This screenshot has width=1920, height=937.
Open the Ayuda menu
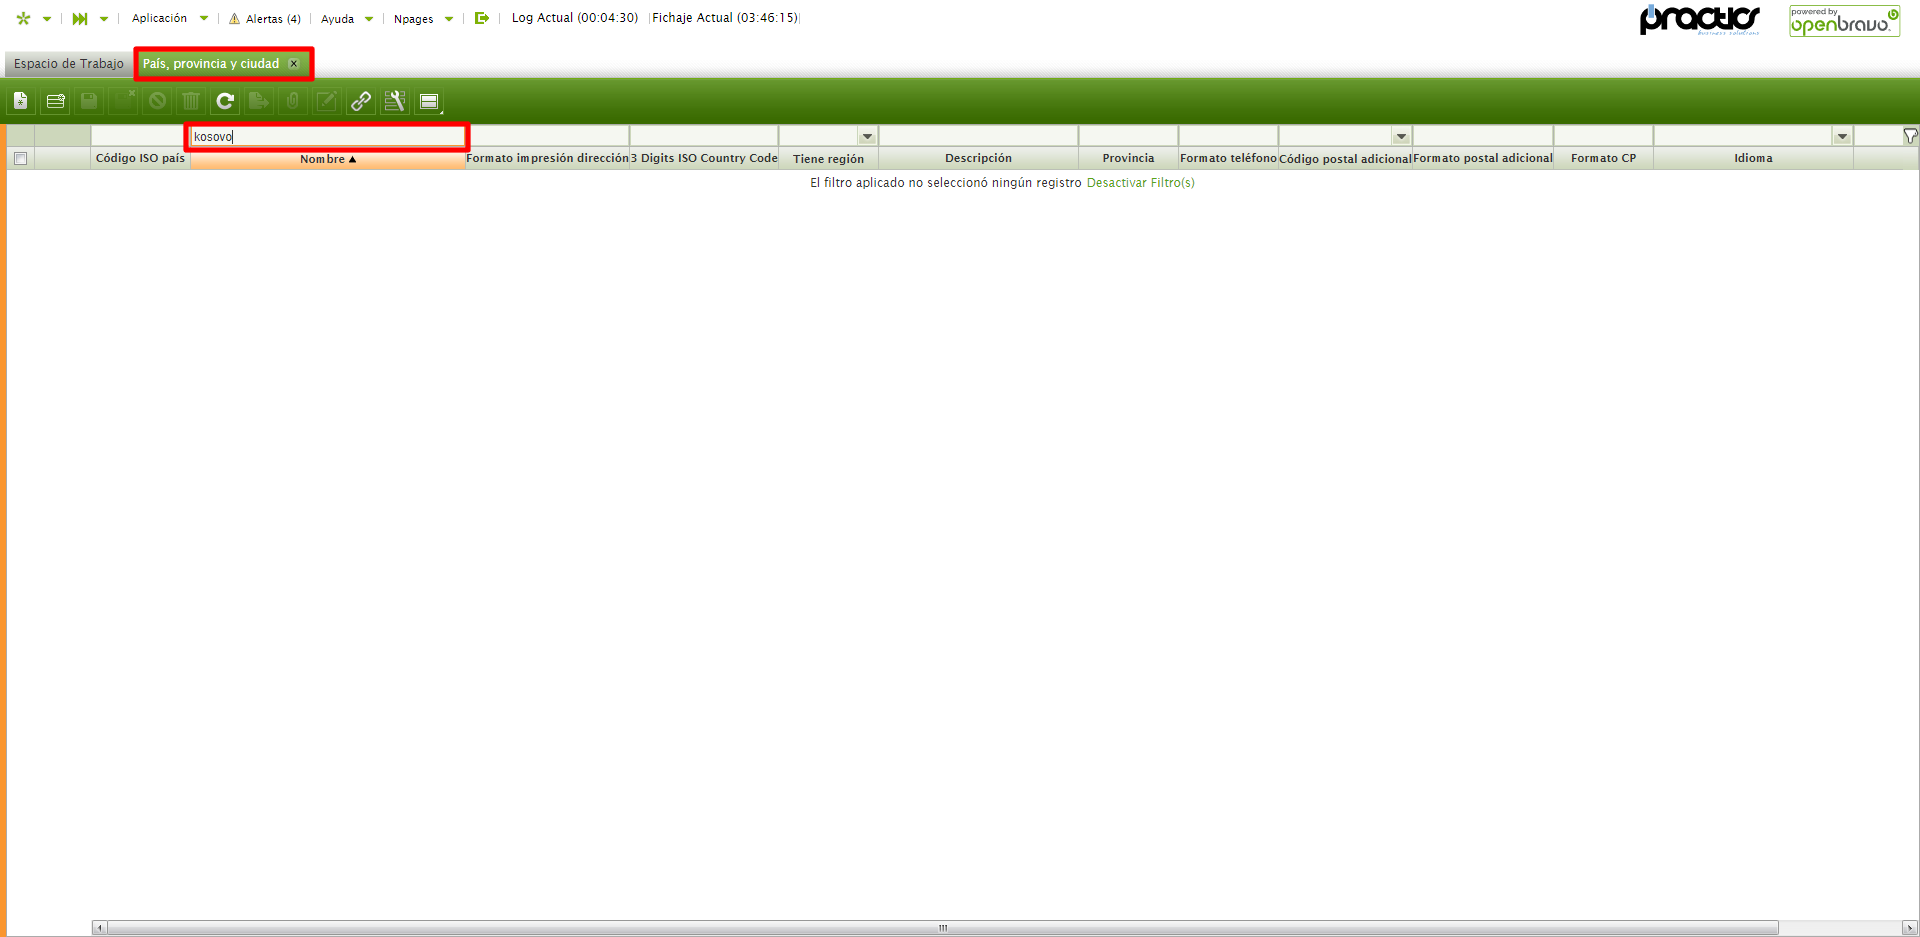(338, 19)
